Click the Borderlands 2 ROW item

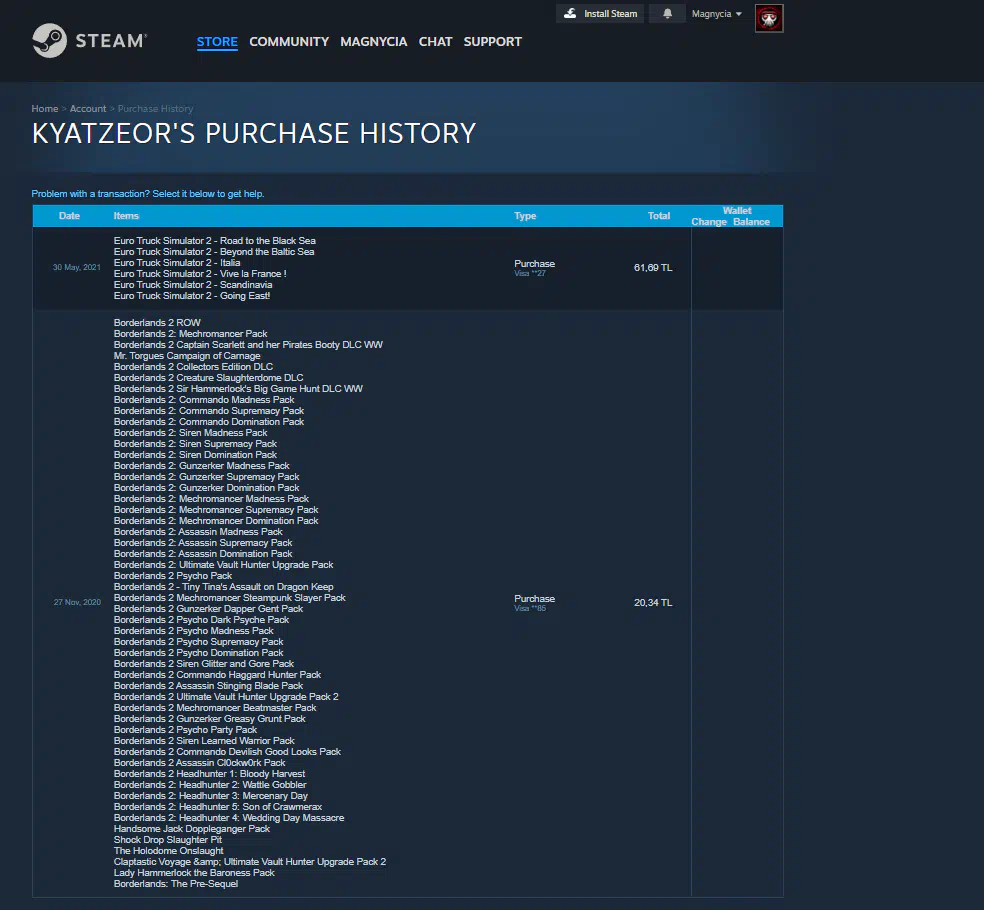coord(157,323)
